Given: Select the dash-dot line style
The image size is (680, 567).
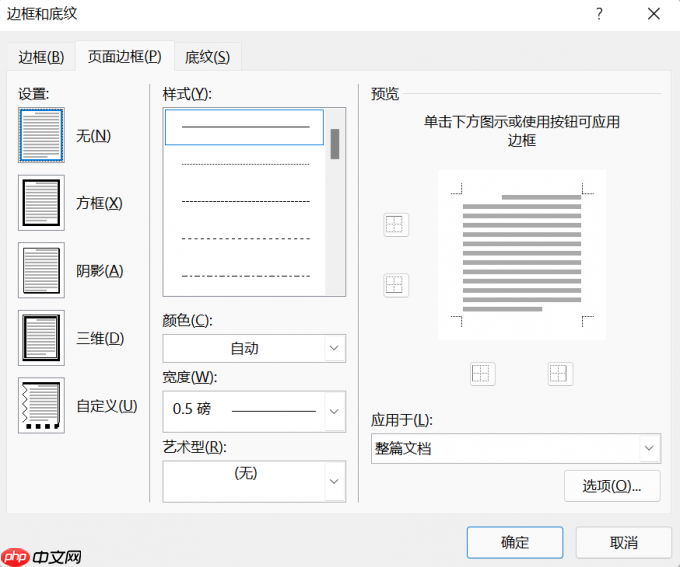Looking at the screenshot, I should tap(245, 276).
